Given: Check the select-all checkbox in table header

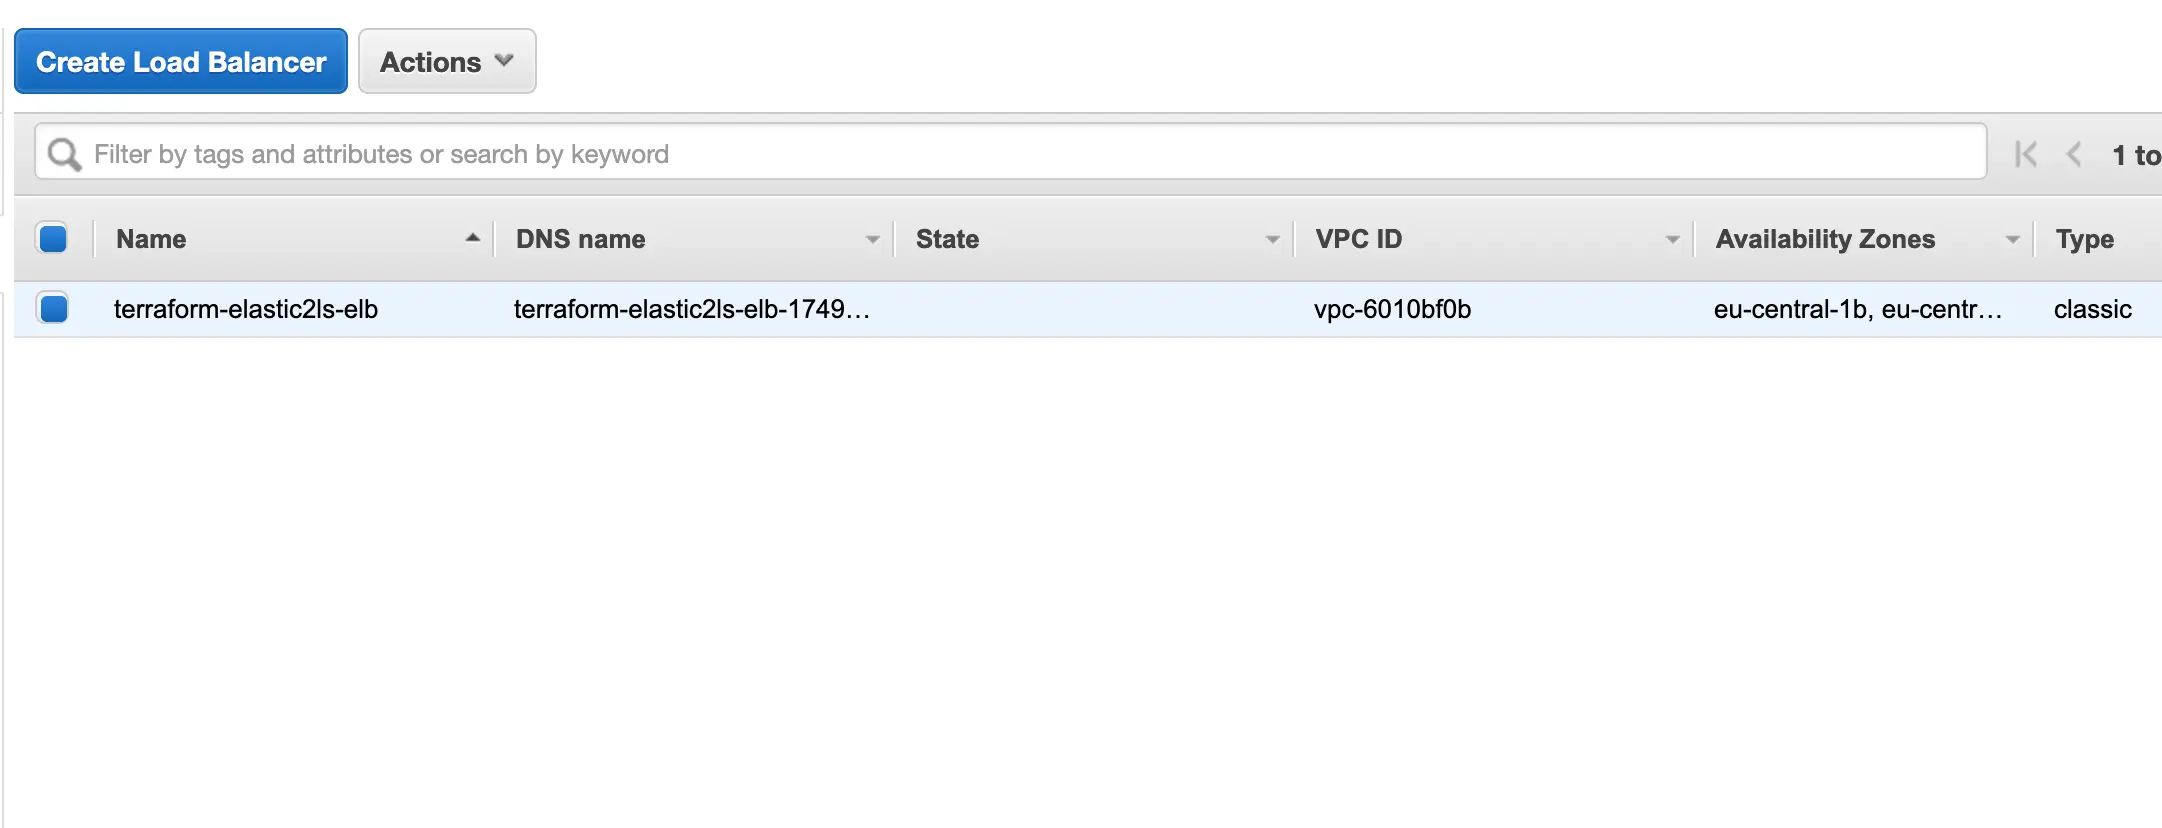Looking at the screenshot, I should coord(53,238).
